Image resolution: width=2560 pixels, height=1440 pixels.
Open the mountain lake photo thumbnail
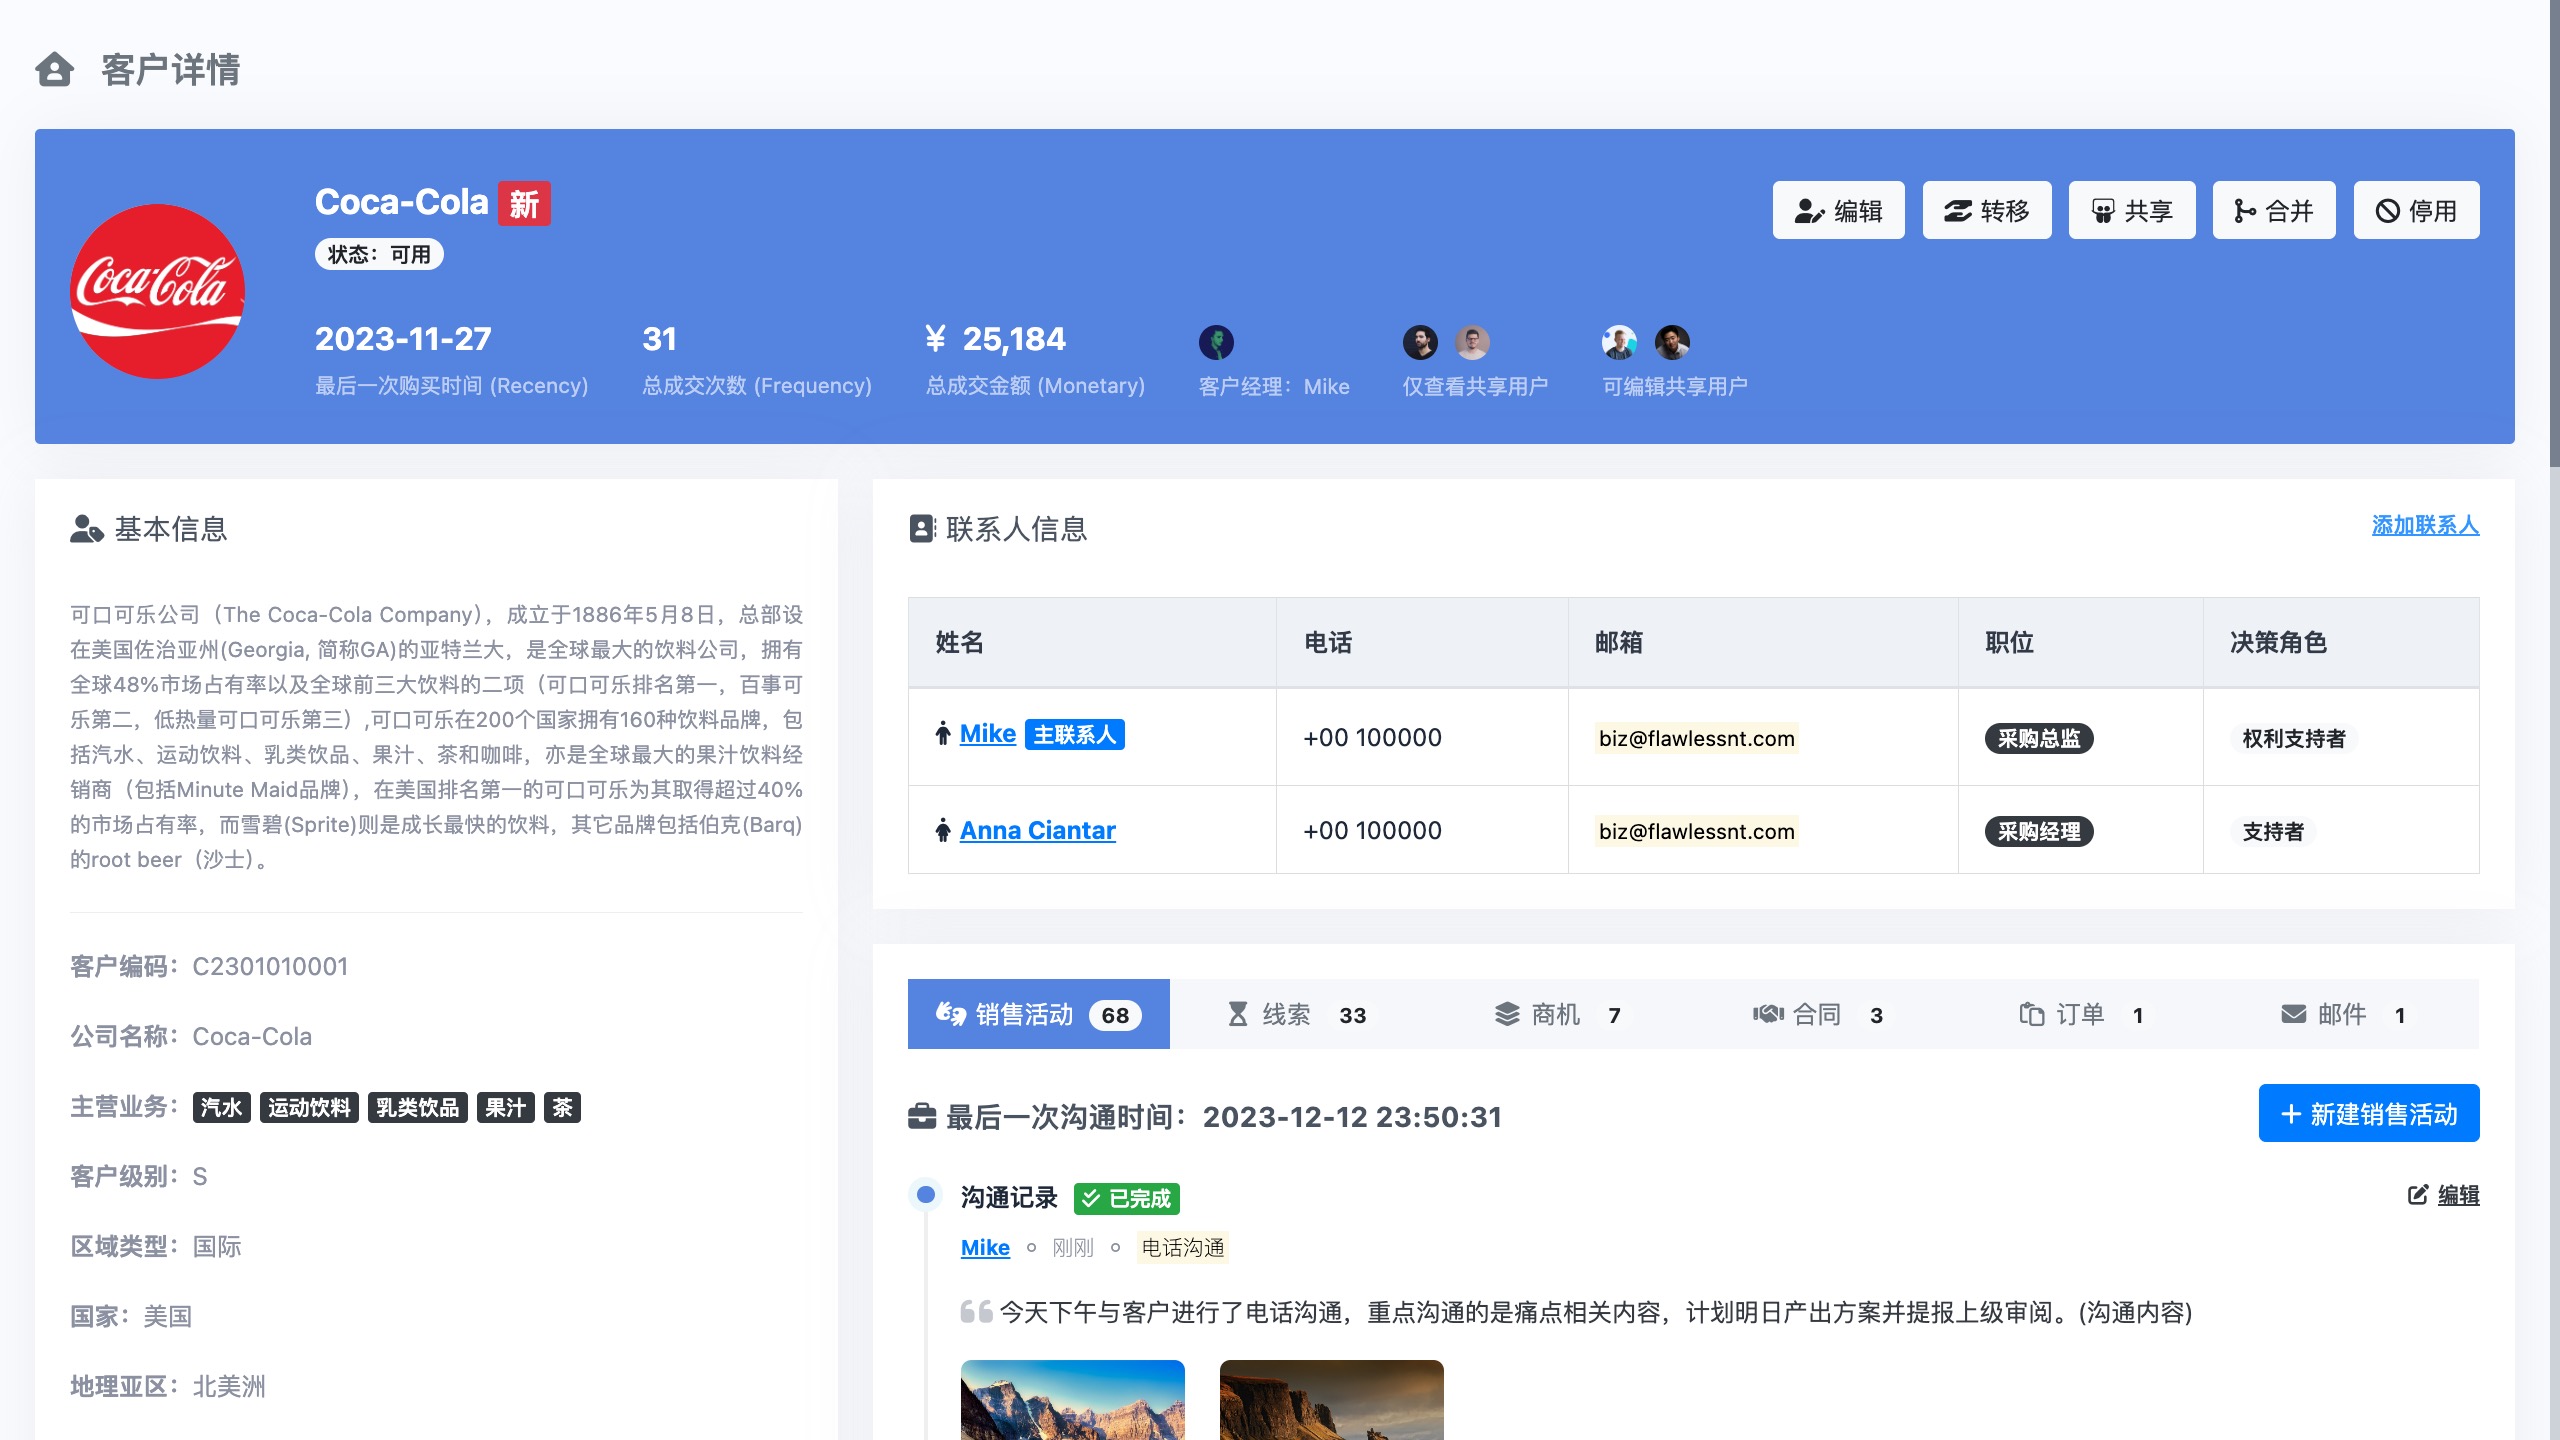(1072, 1399)
